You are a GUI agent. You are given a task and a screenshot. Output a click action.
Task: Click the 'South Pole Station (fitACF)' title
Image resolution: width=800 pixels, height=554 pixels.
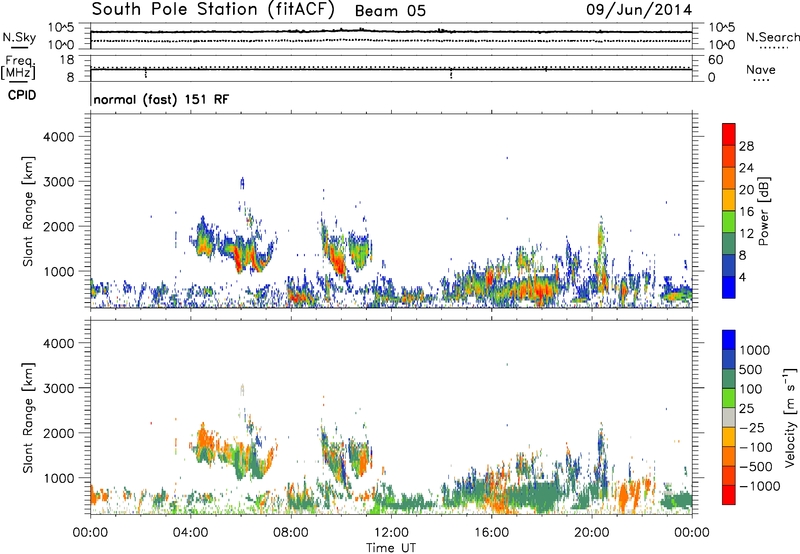point(213,10)
